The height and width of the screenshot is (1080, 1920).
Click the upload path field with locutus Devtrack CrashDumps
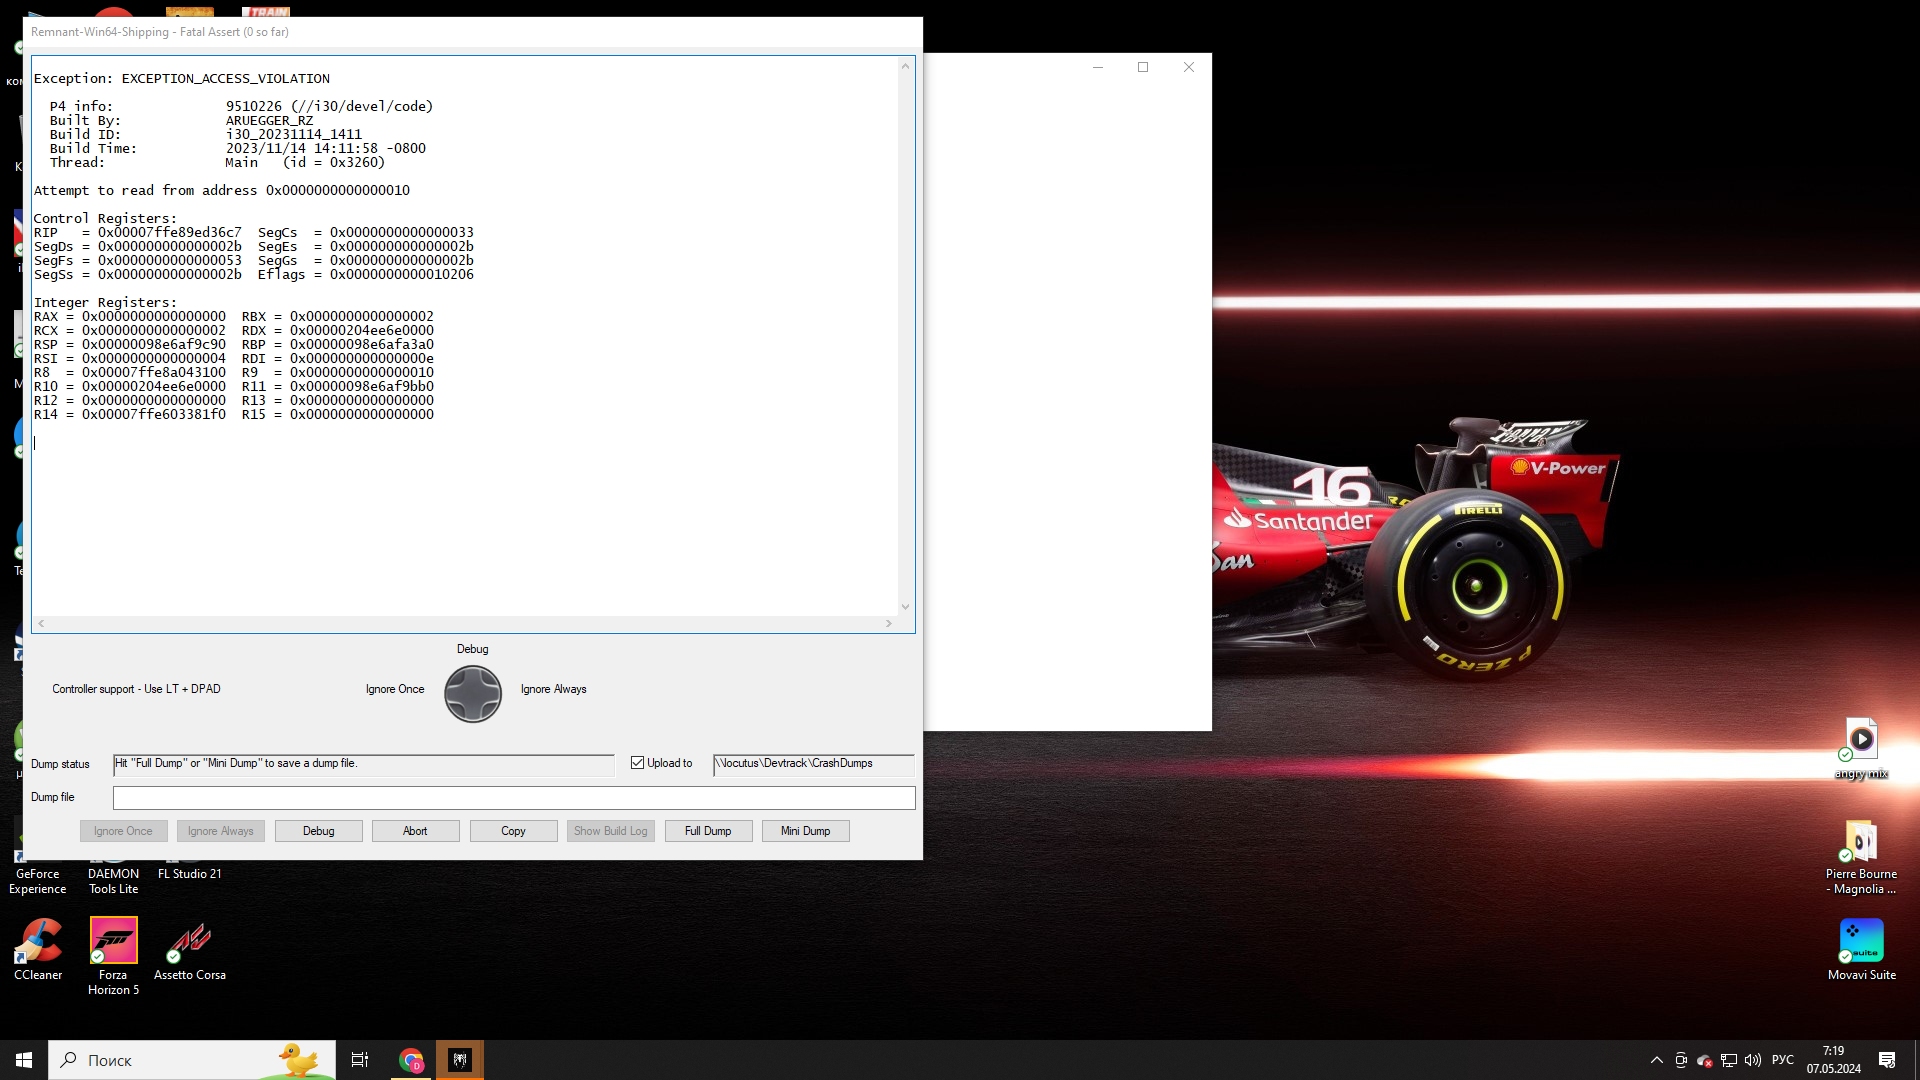click(x=813, y=765)
